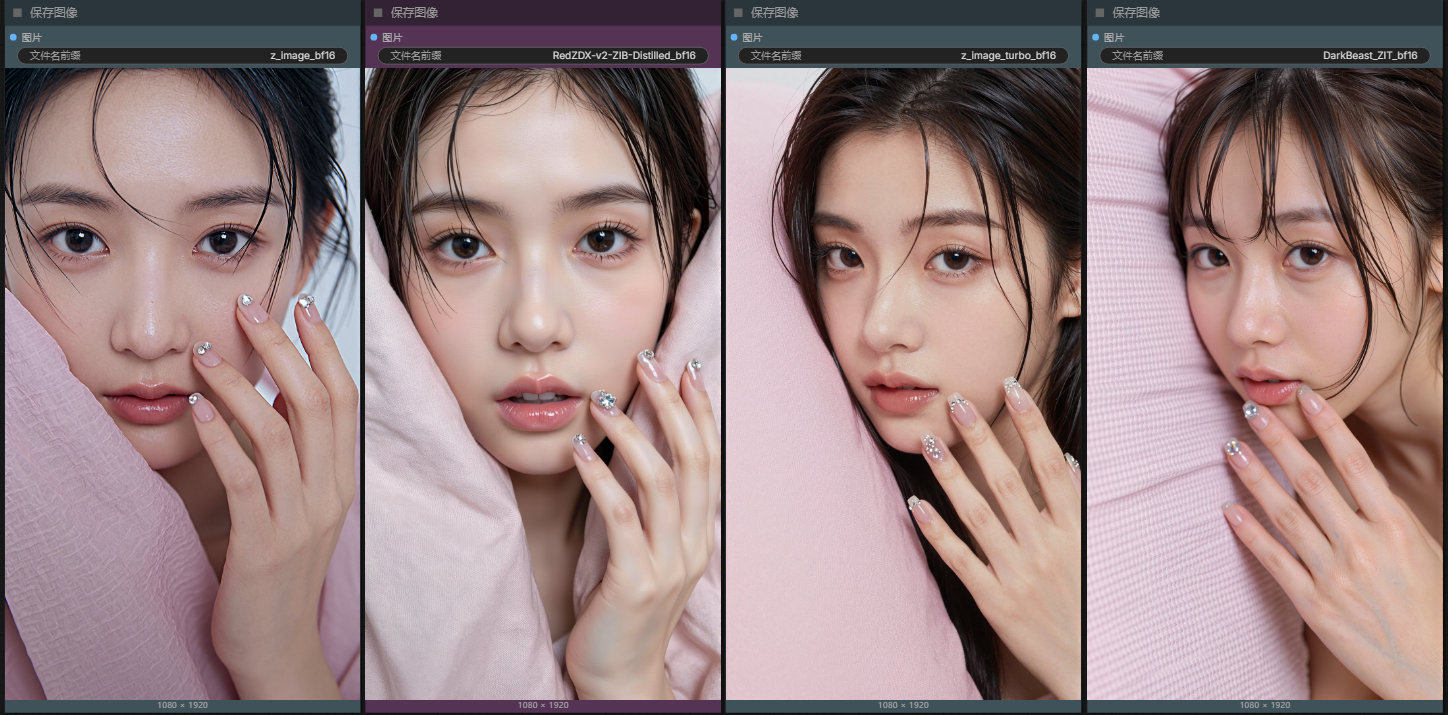
Task: Open the z_image_turbo_bf16 output image preview
Action: [903, 384]
